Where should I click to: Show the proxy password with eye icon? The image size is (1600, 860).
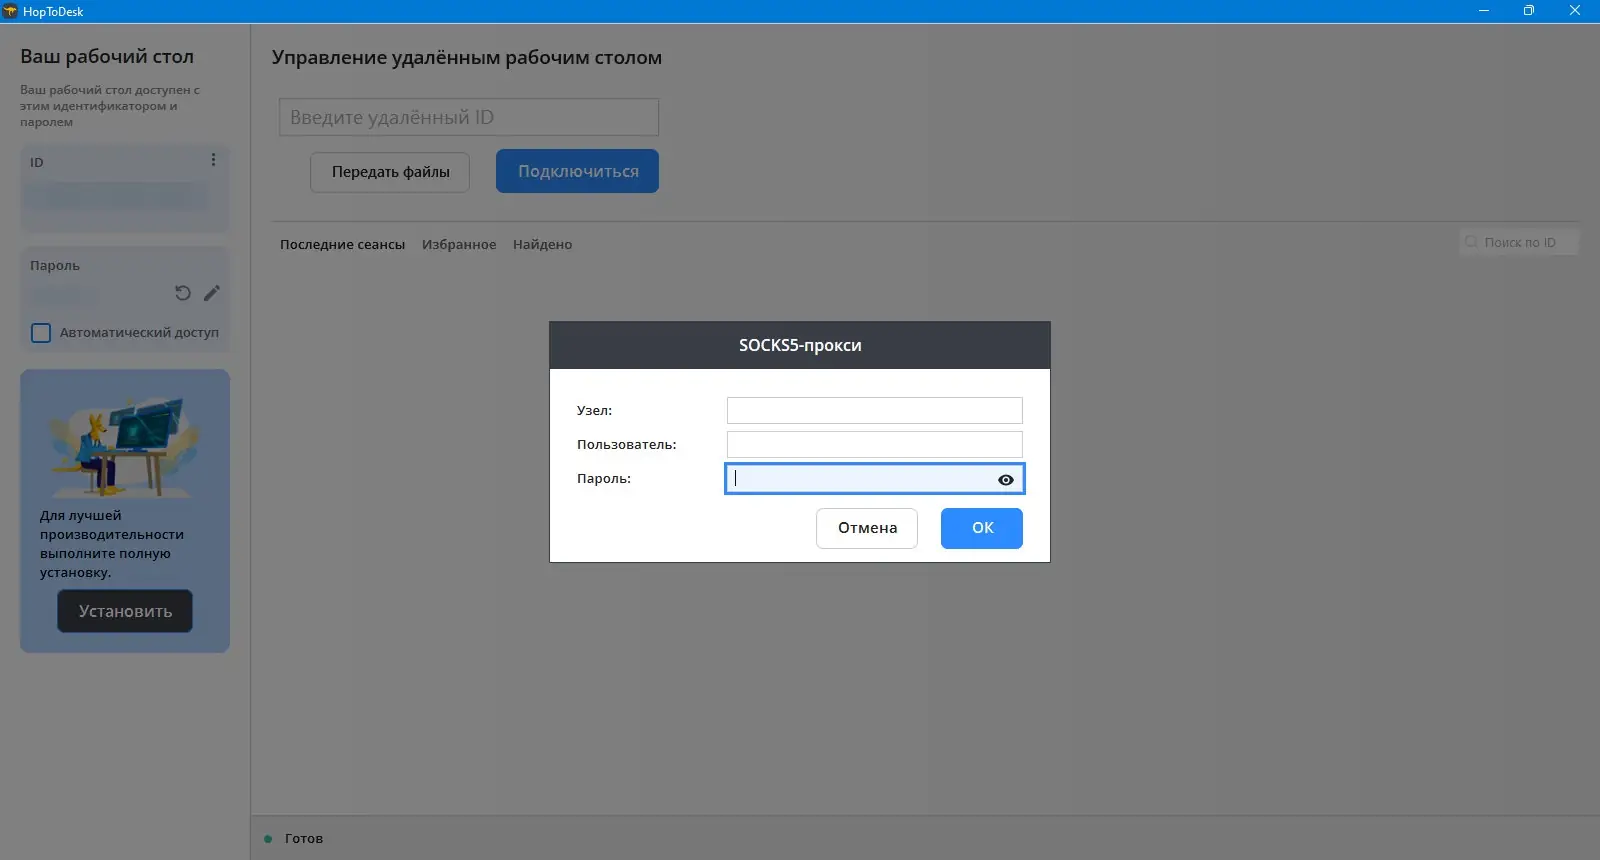tap(1006, 480)
